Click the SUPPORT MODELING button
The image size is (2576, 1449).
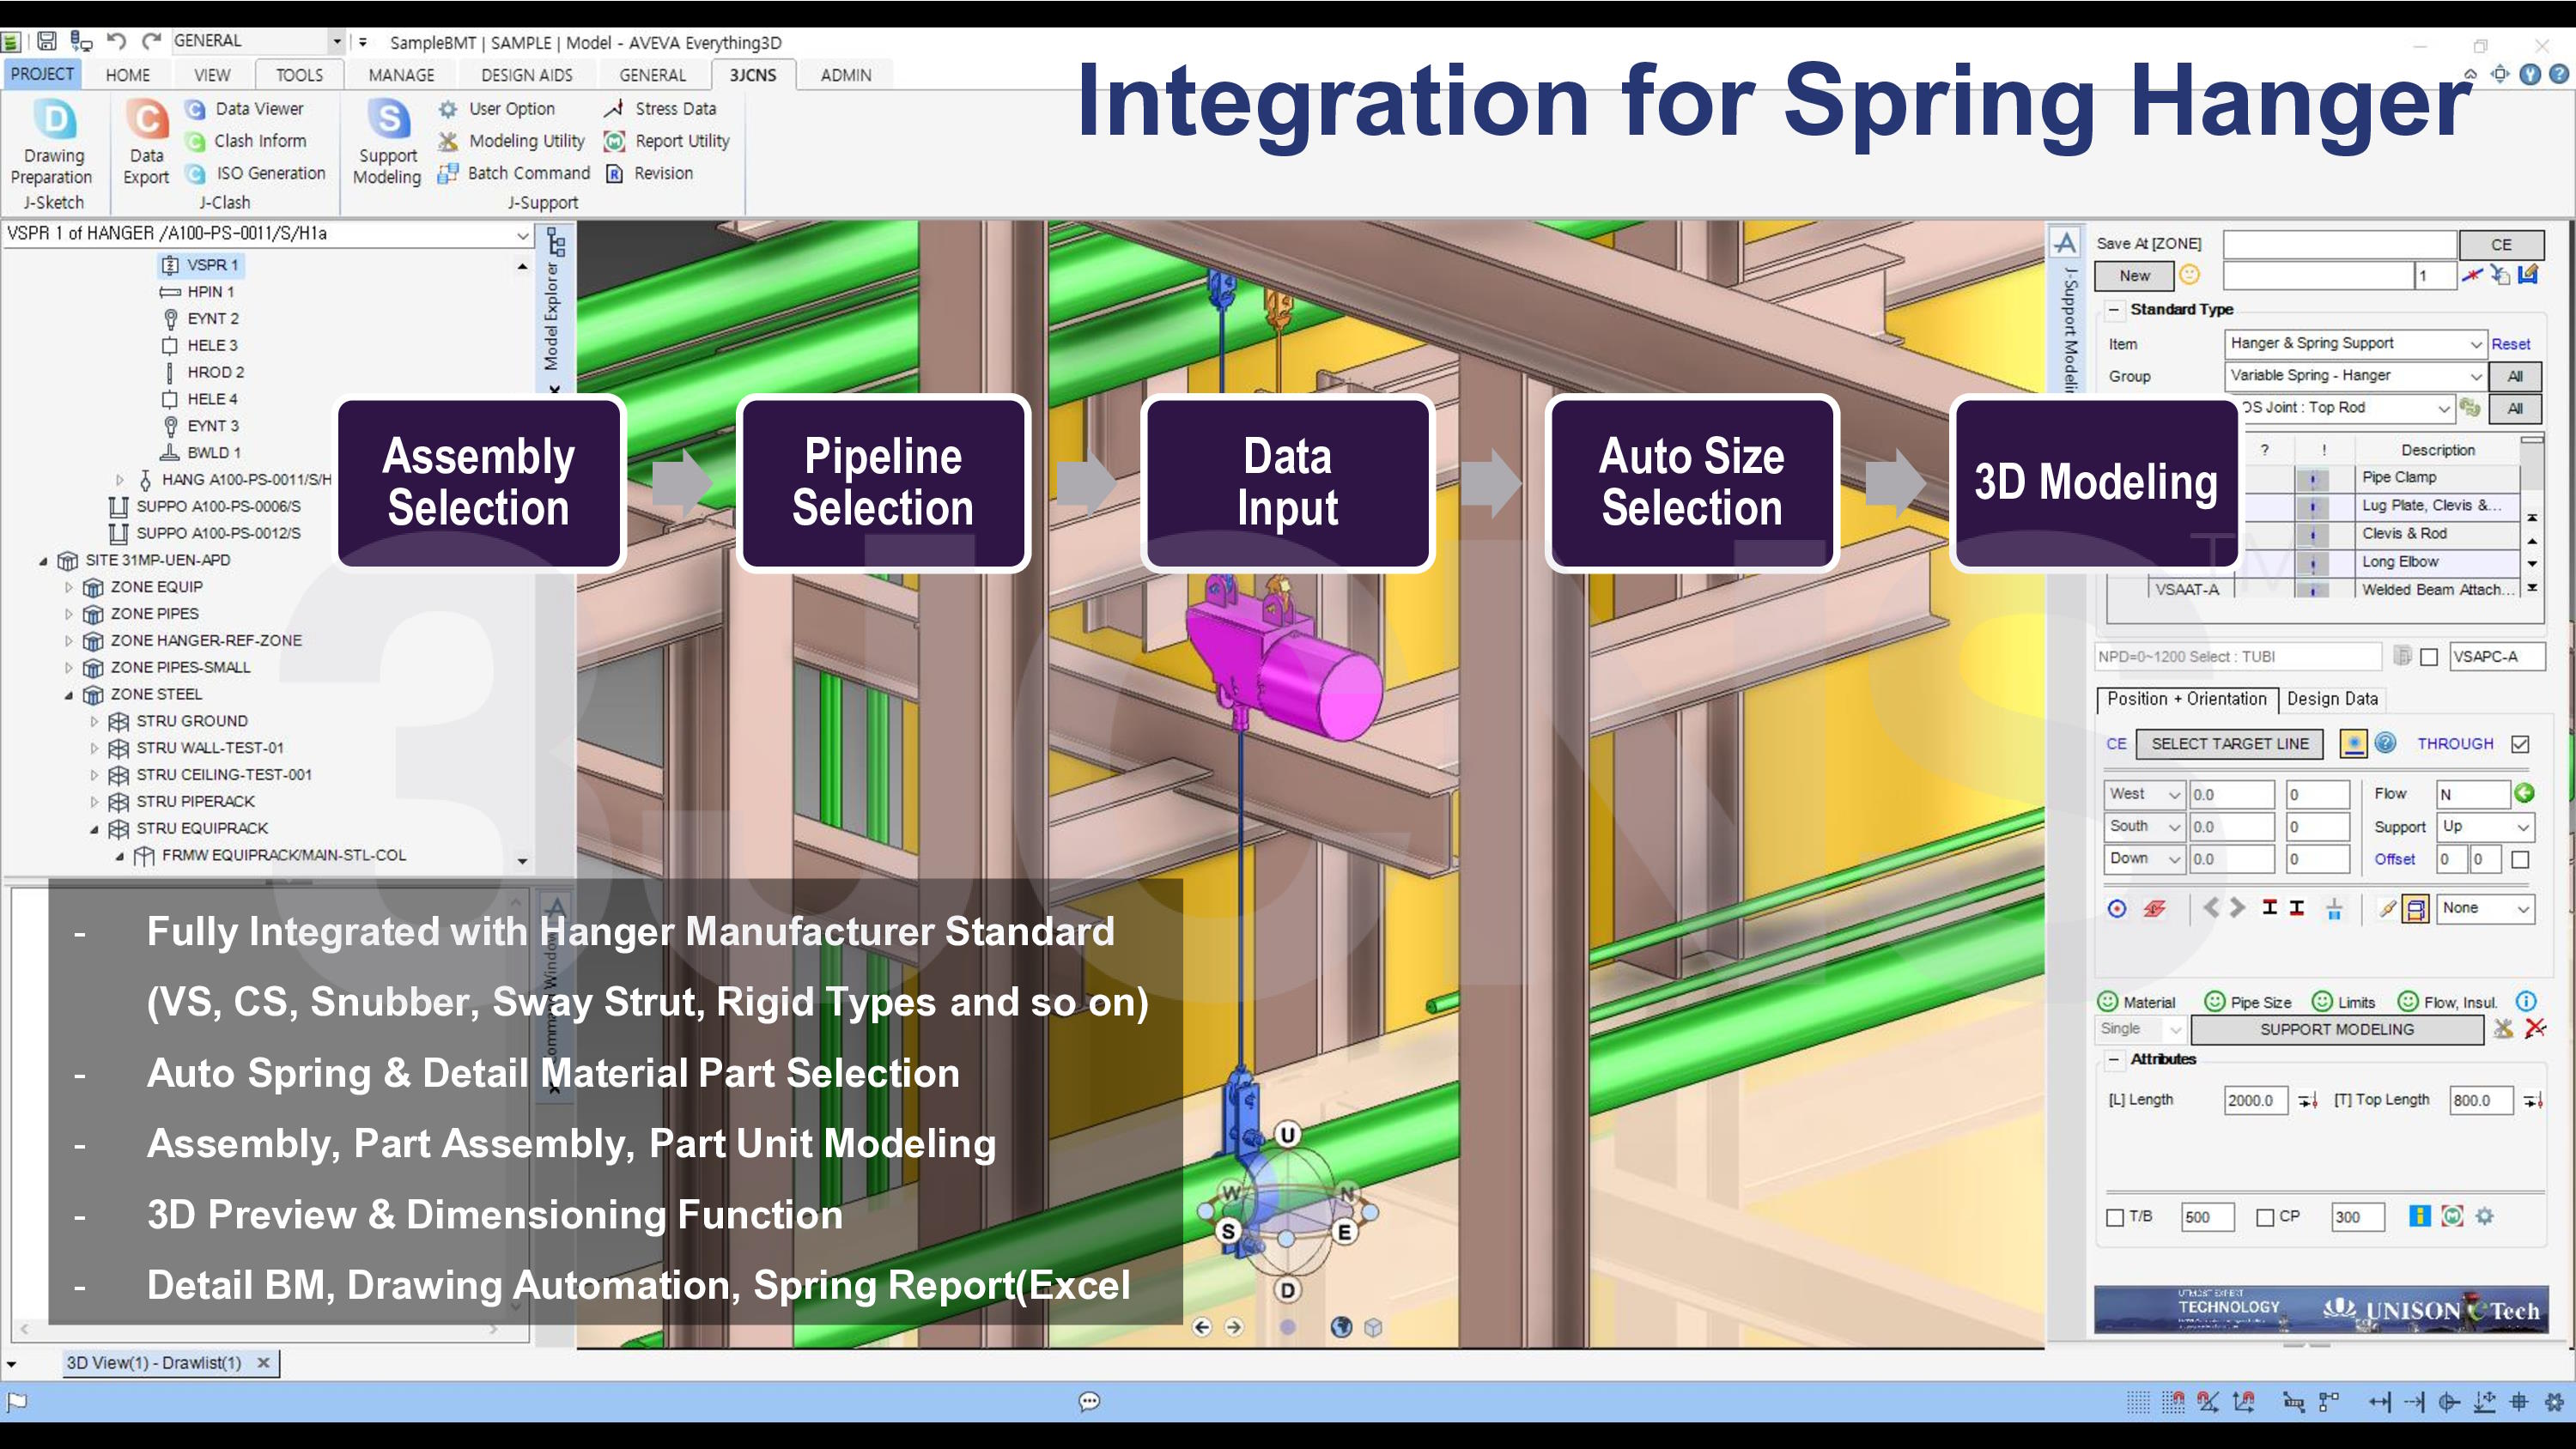pyautogui.click(x=2337, y=1029)
